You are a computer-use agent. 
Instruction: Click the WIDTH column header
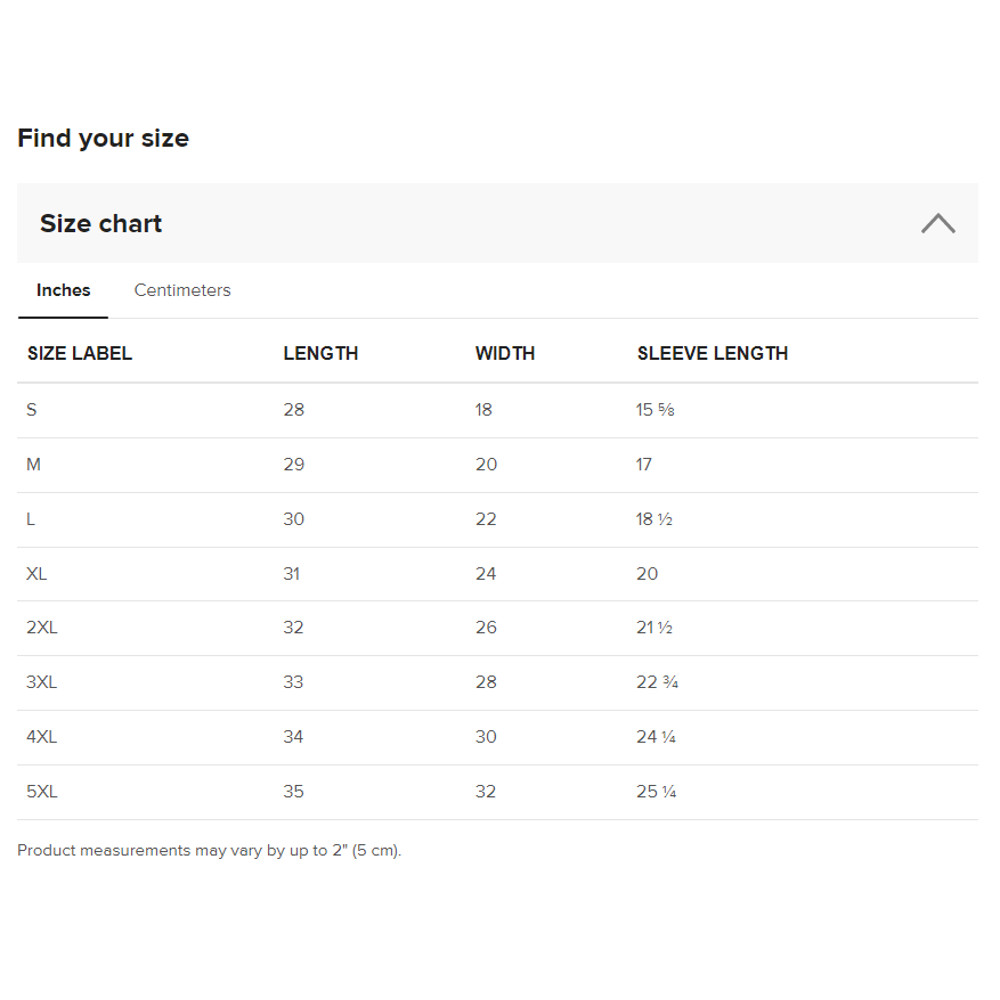(x=505, y=353)
